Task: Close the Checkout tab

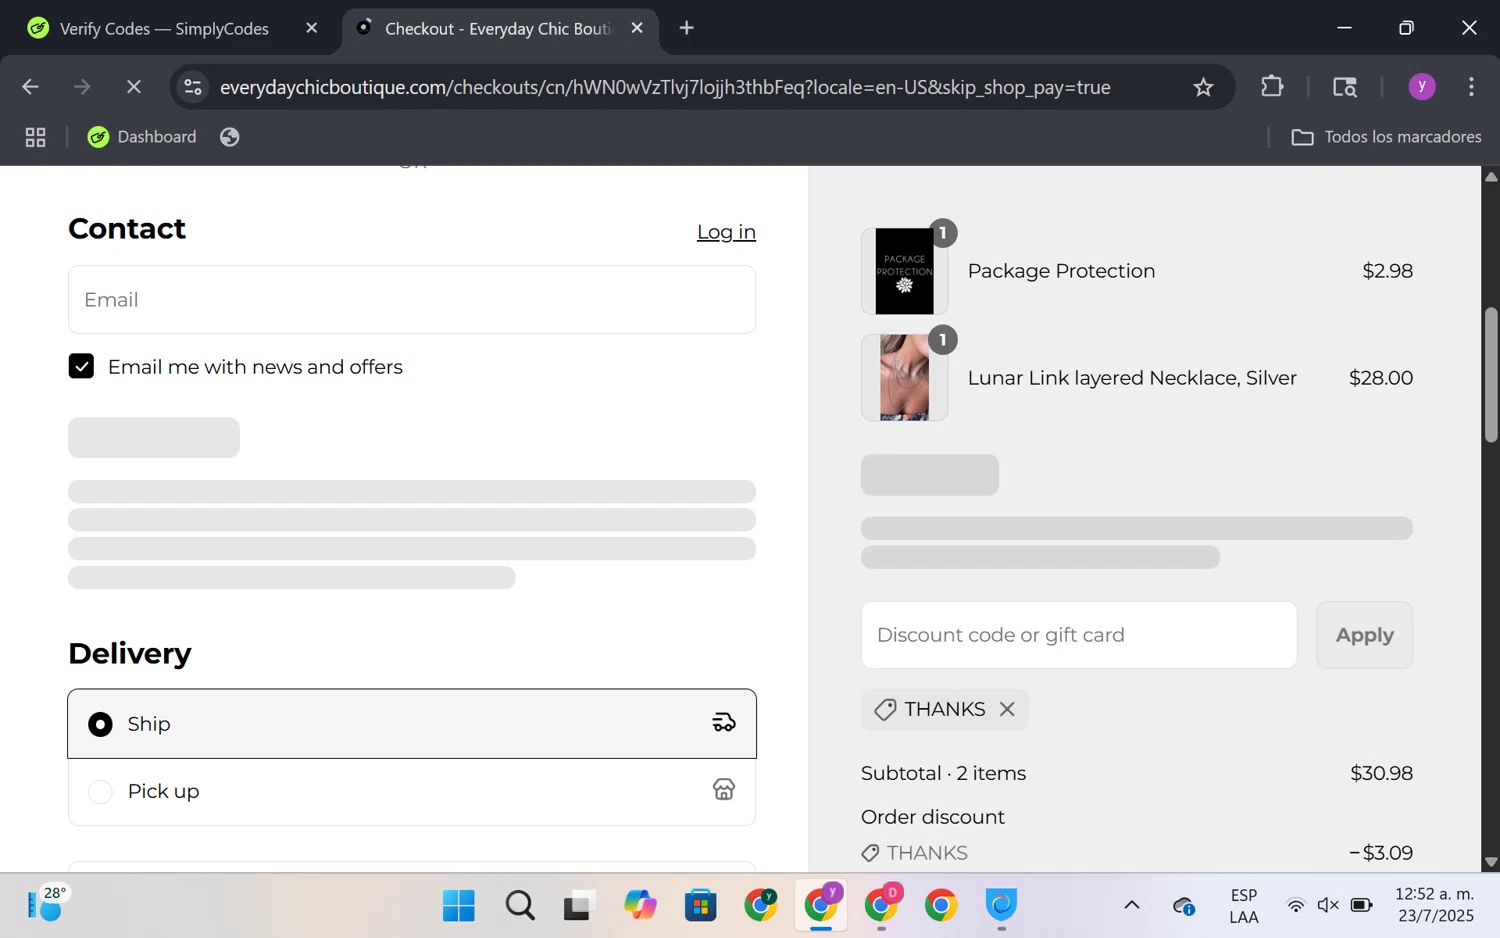Action: coord(637,28)
